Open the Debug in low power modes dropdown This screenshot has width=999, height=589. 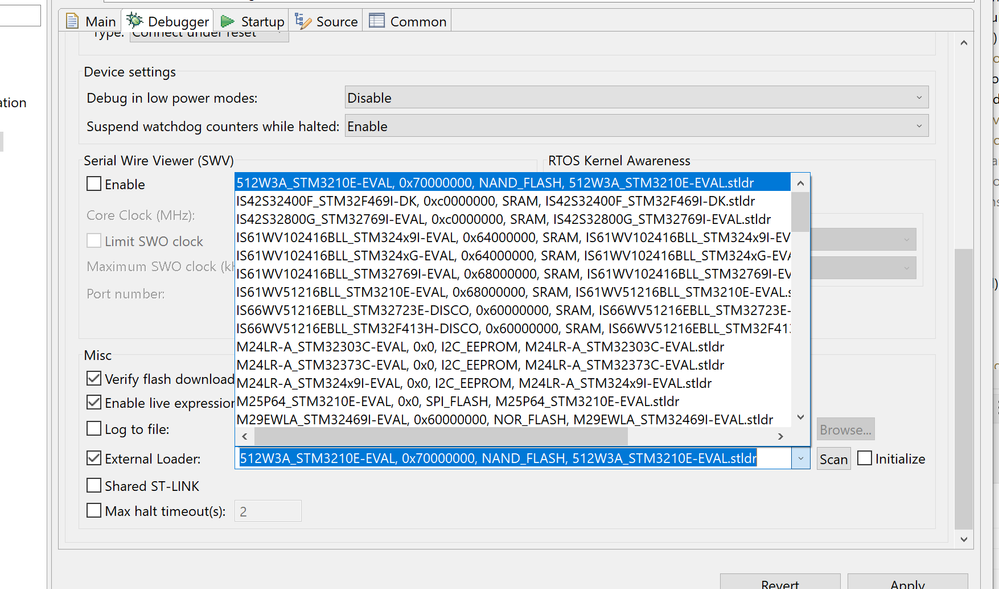click(636, 98)
